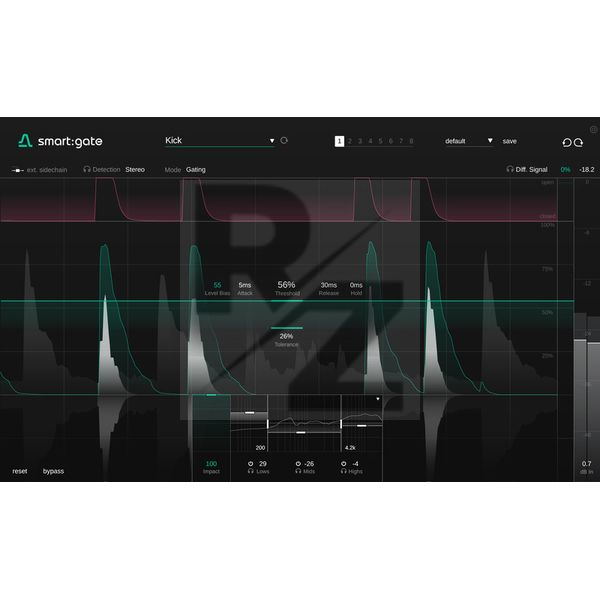Click the Mids band level handle
Image resolution: width=600 pixels, height=600 pixels.
[301, 432]
